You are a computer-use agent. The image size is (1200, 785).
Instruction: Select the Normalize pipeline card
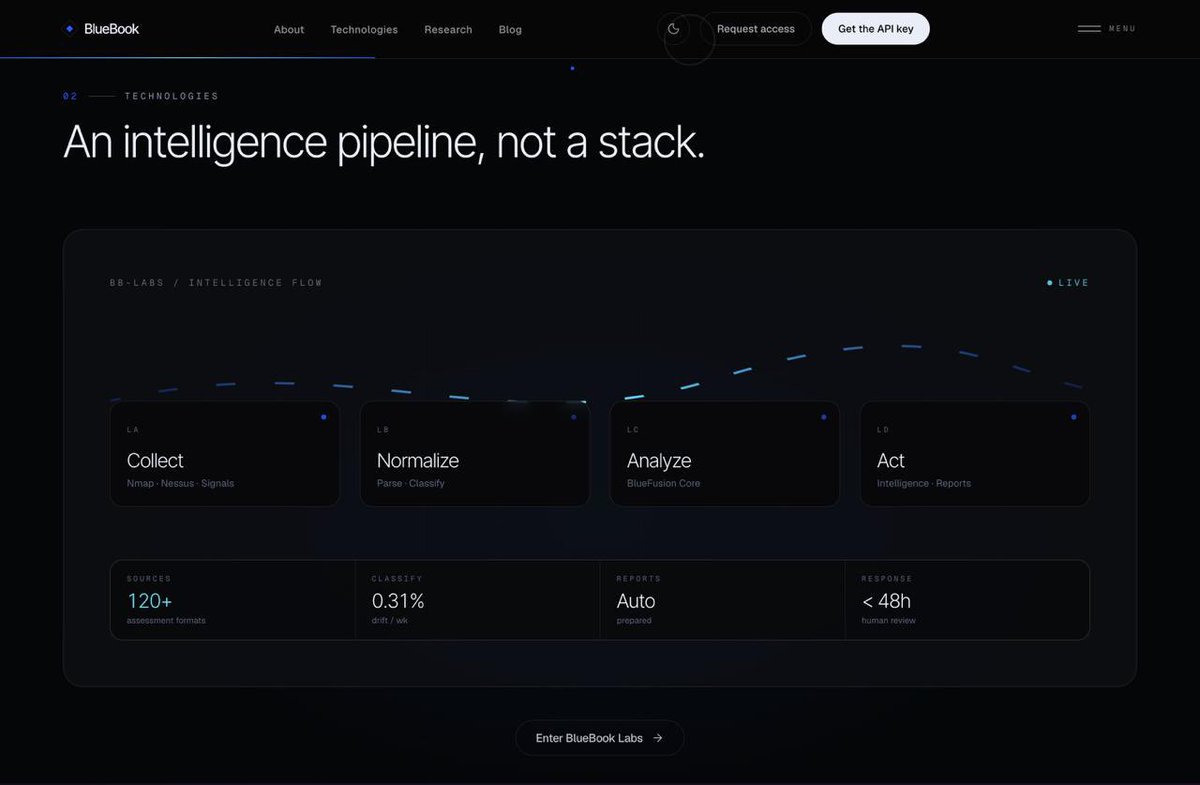[475, 454]
